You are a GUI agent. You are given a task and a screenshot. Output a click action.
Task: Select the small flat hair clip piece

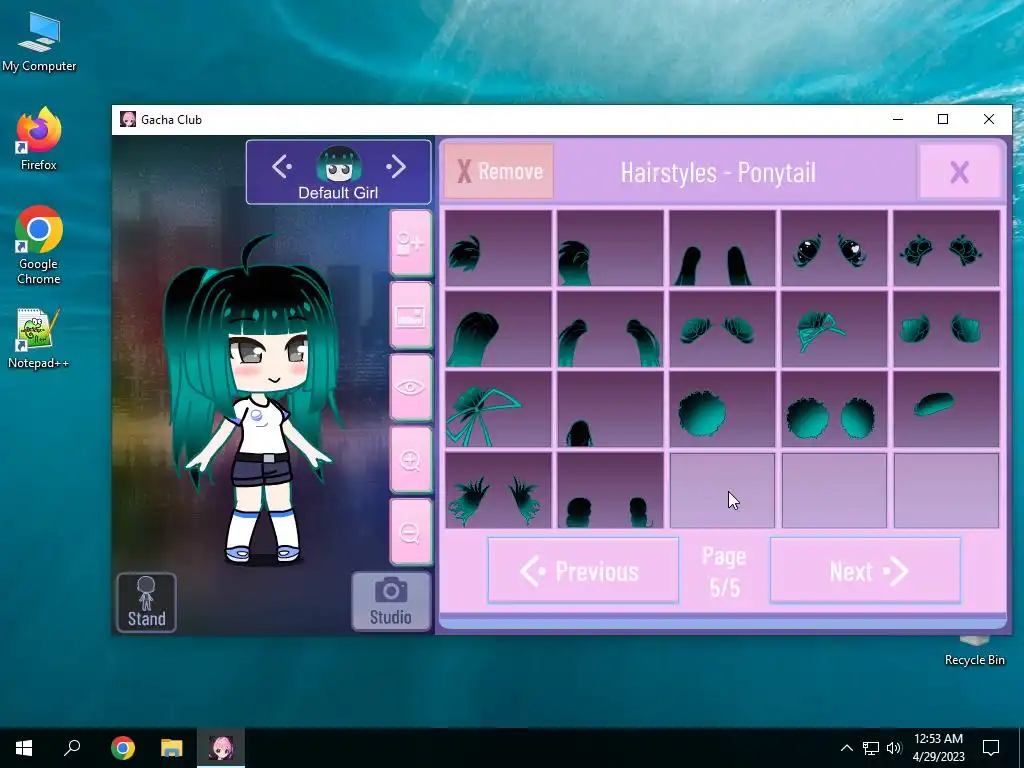coord(946,409)
